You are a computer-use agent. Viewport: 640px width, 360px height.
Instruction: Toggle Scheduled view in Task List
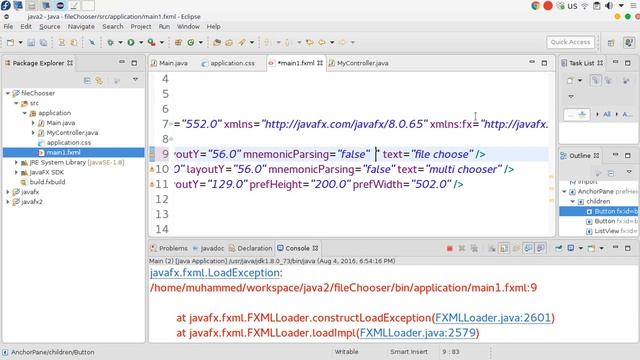pos(608,80)
